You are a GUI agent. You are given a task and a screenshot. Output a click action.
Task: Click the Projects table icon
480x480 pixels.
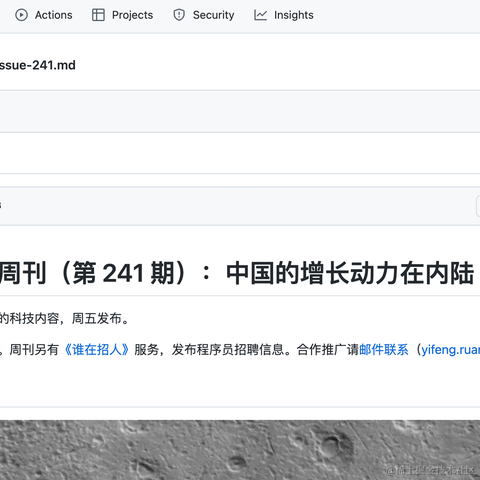pos(98,15)
